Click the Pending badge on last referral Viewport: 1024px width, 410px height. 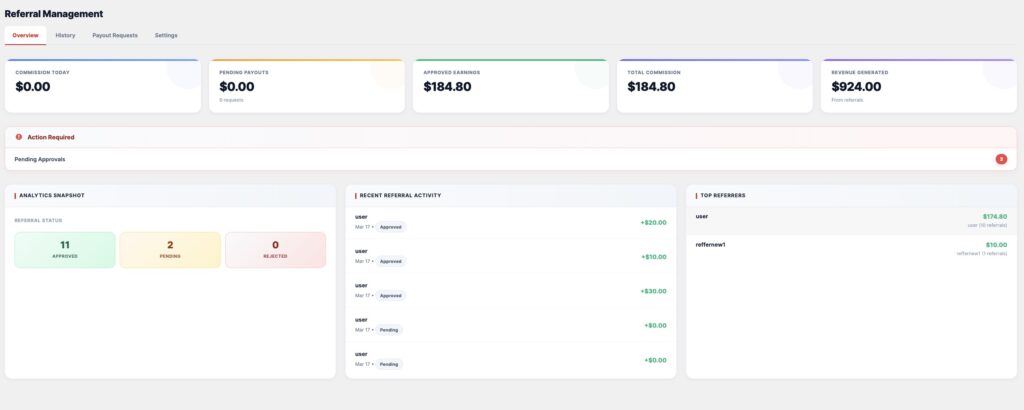tap(389, 364)
